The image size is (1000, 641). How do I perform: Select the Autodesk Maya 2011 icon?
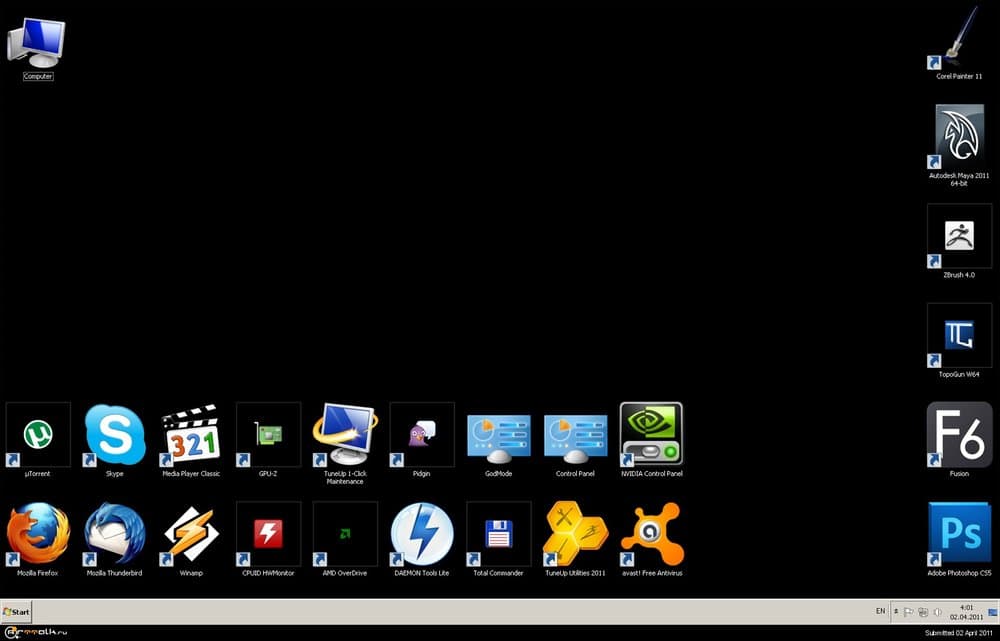tap(959, 137)
